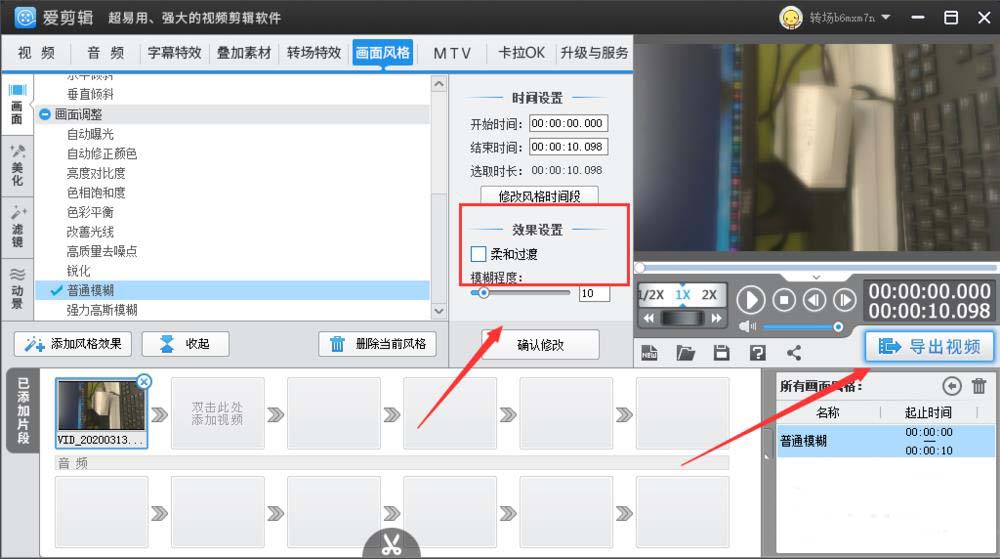Click the preview progress bar handle
This screenshot has height=559, width=1000.
pos(640,268)
